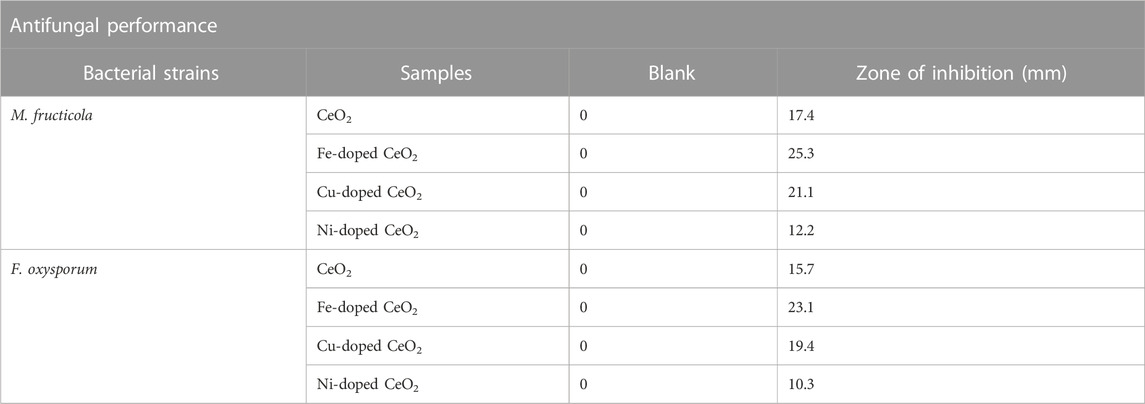Select the F. oxysporum strain cell
The width and height of the screenshot is (1145, 404).
(50, 269)
